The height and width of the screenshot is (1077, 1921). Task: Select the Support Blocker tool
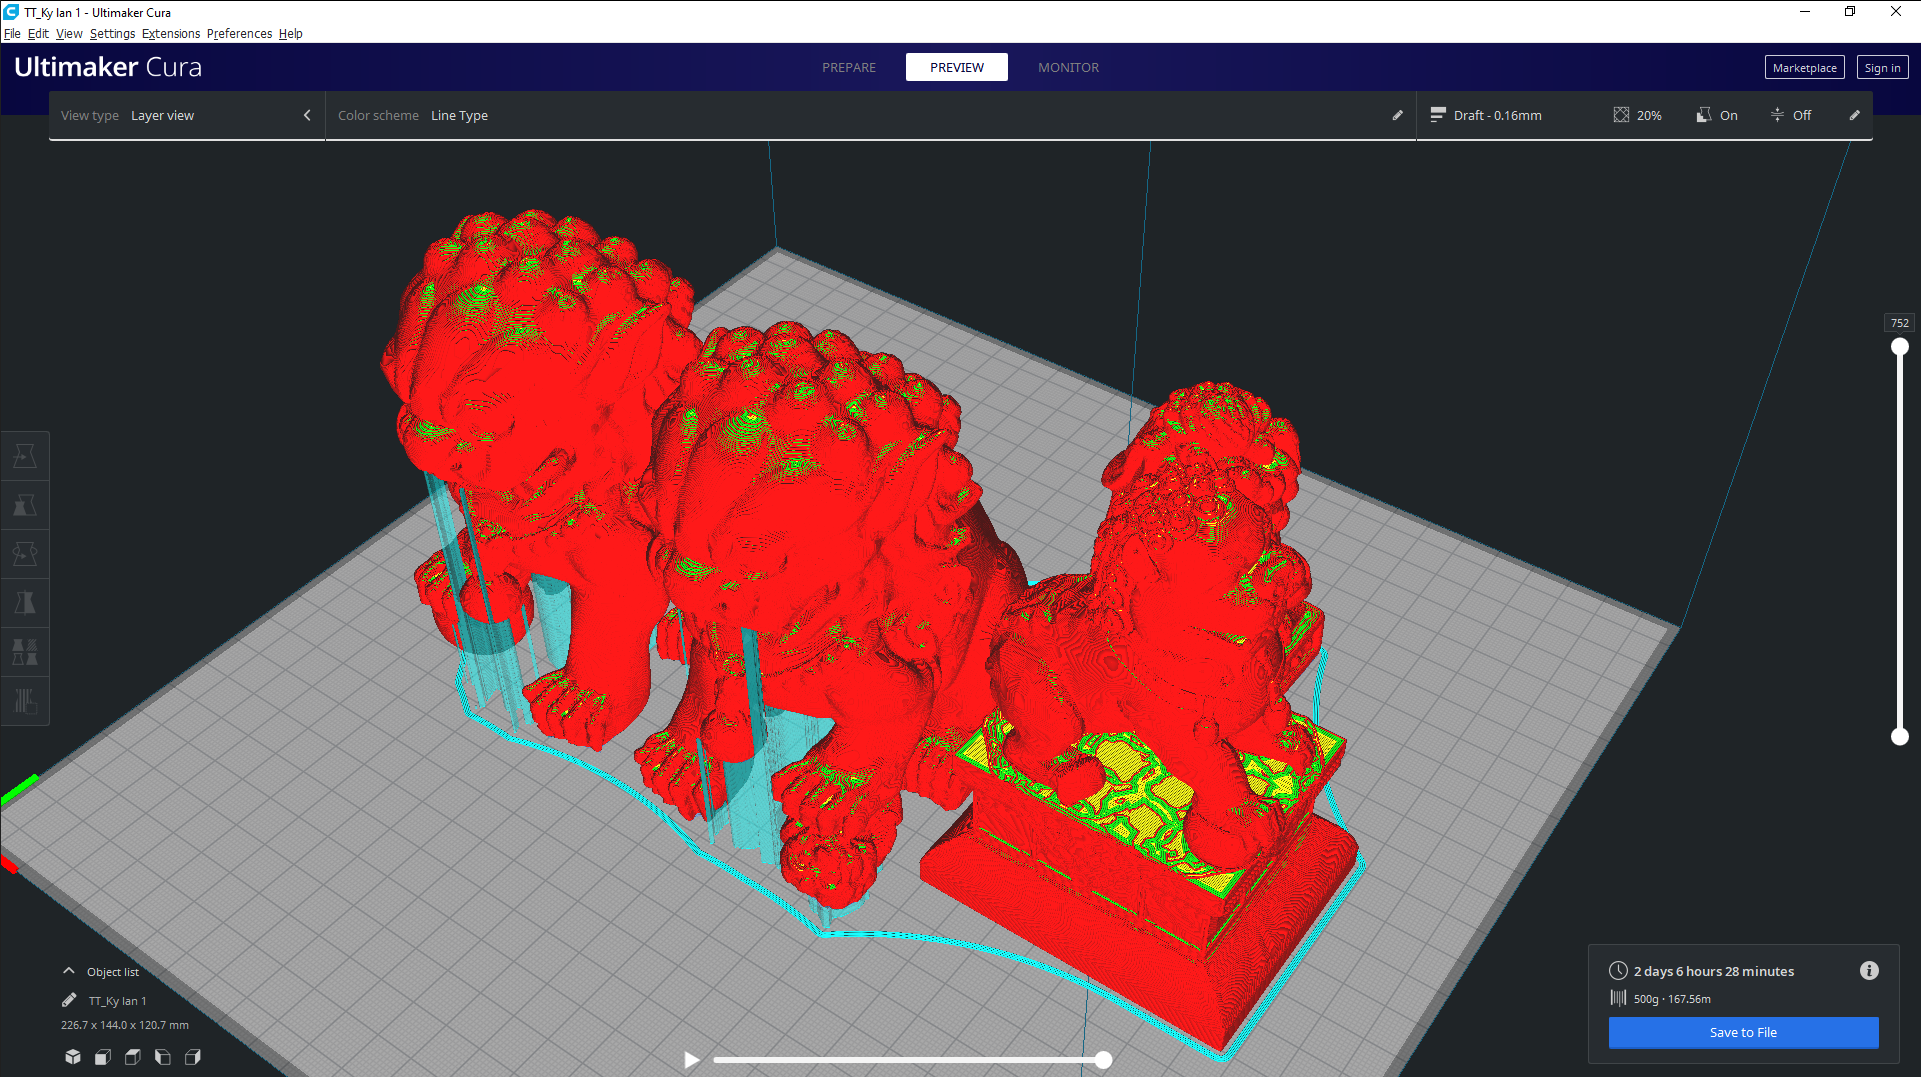click(25, 701)
